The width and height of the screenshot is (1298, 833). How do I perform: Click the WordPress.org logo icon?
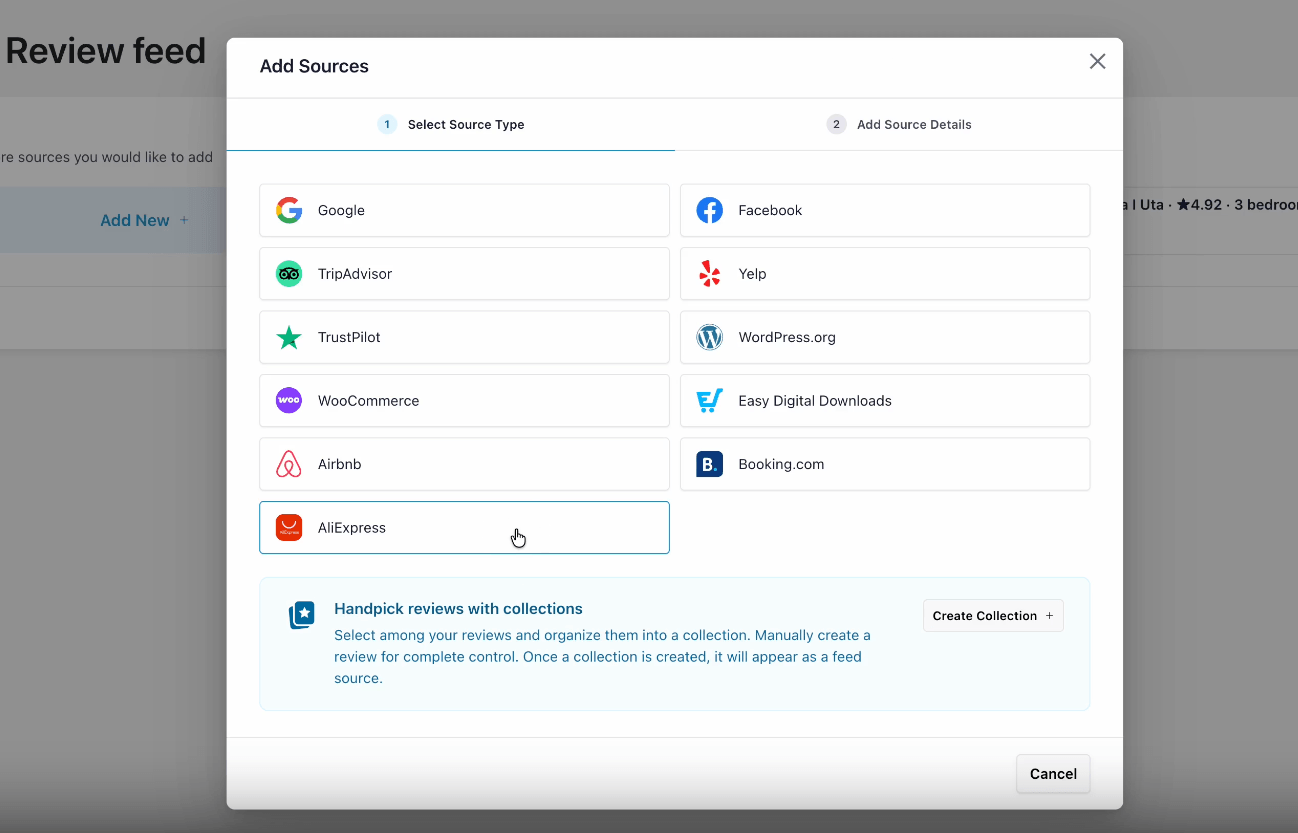click(x=709, y=337)
